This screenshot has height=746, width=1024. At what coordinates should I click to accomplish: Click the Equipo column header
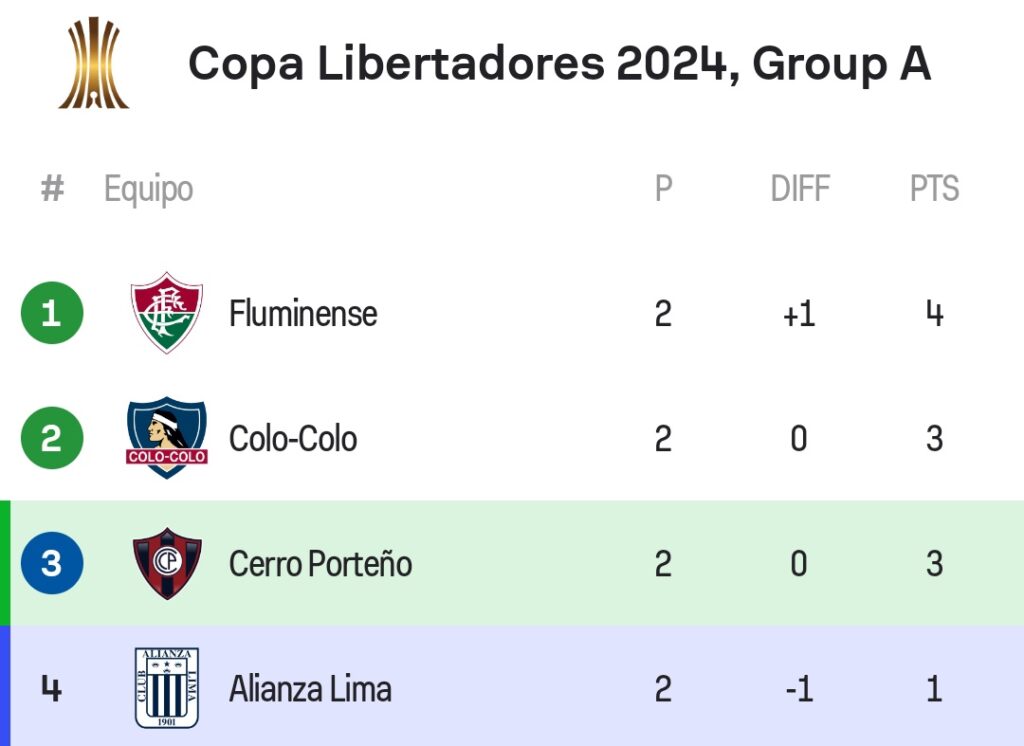pos(149,190)
